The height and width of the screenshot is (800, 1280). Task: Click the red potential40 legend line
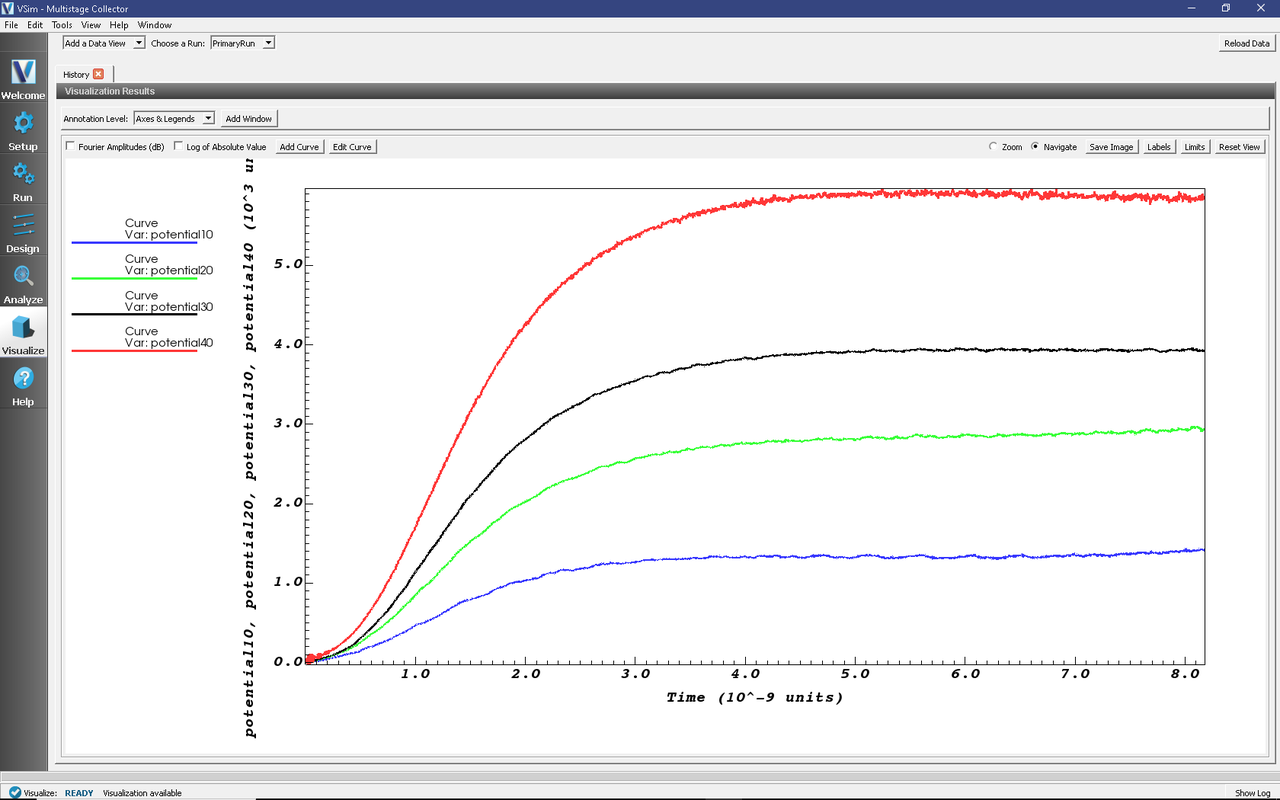[135, 351]
